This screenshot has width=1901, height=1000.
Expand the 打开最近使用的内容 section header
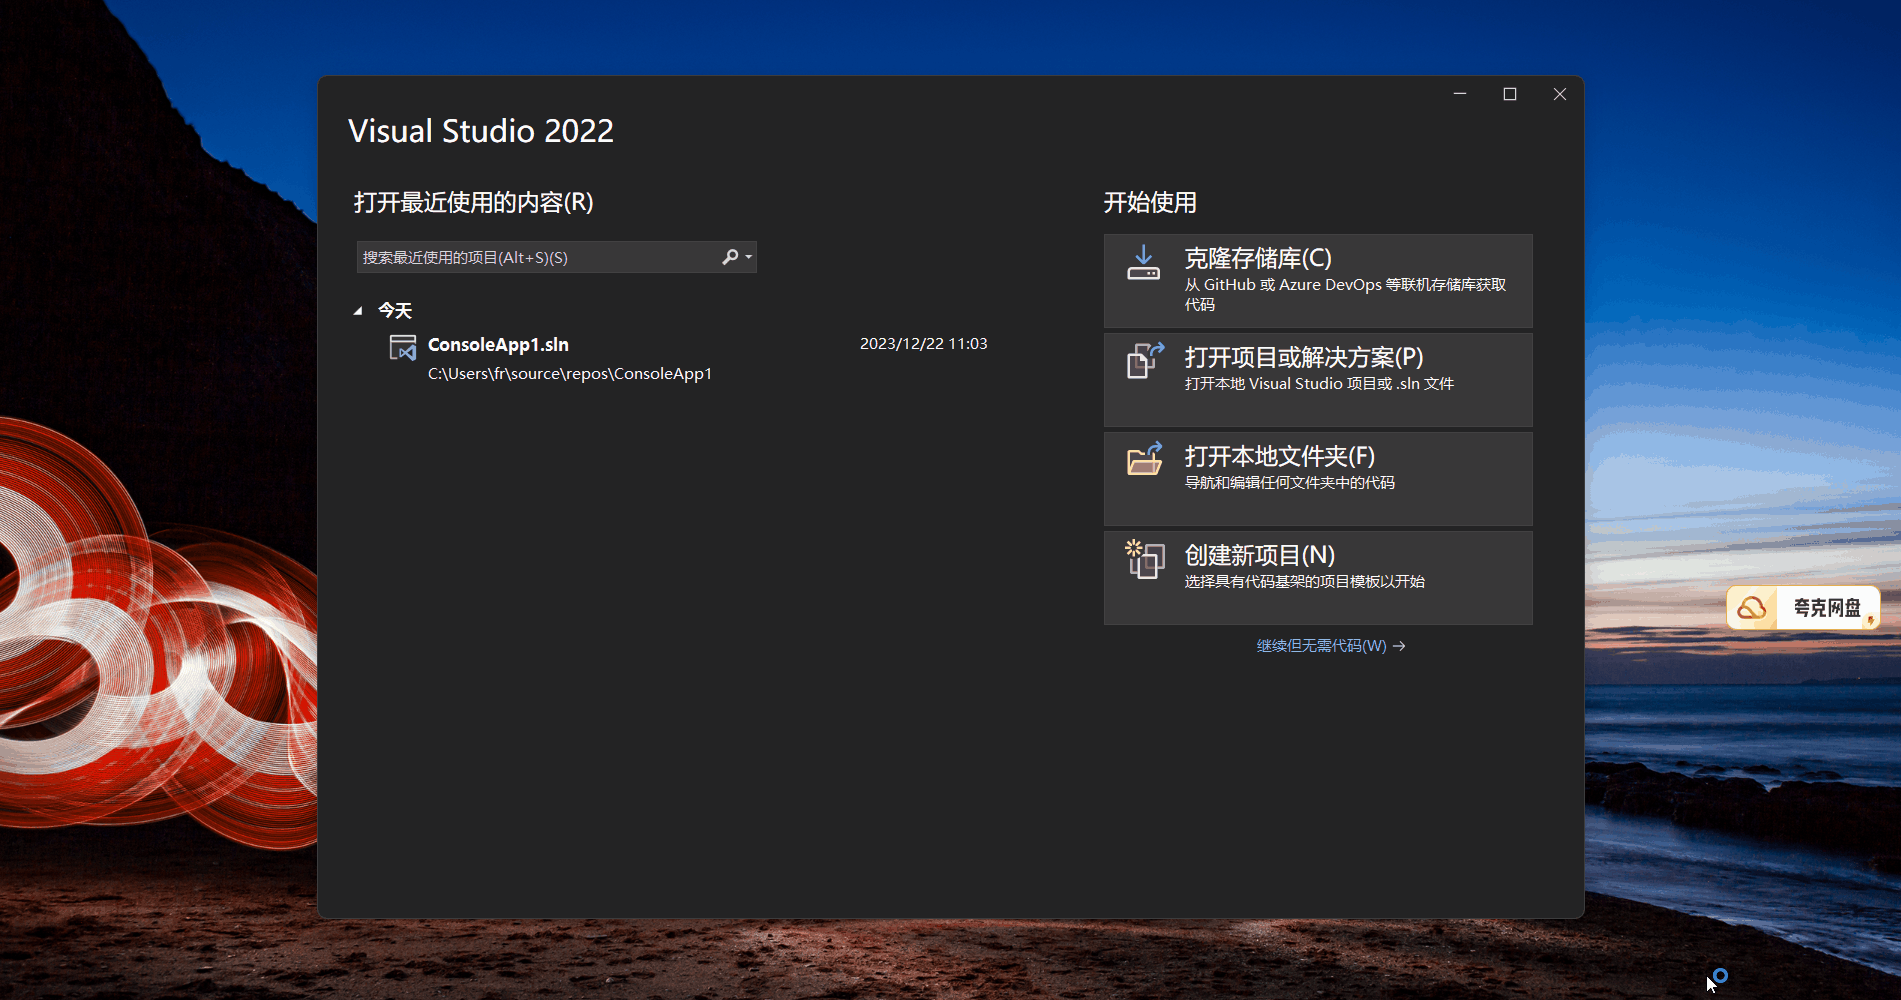475,203
